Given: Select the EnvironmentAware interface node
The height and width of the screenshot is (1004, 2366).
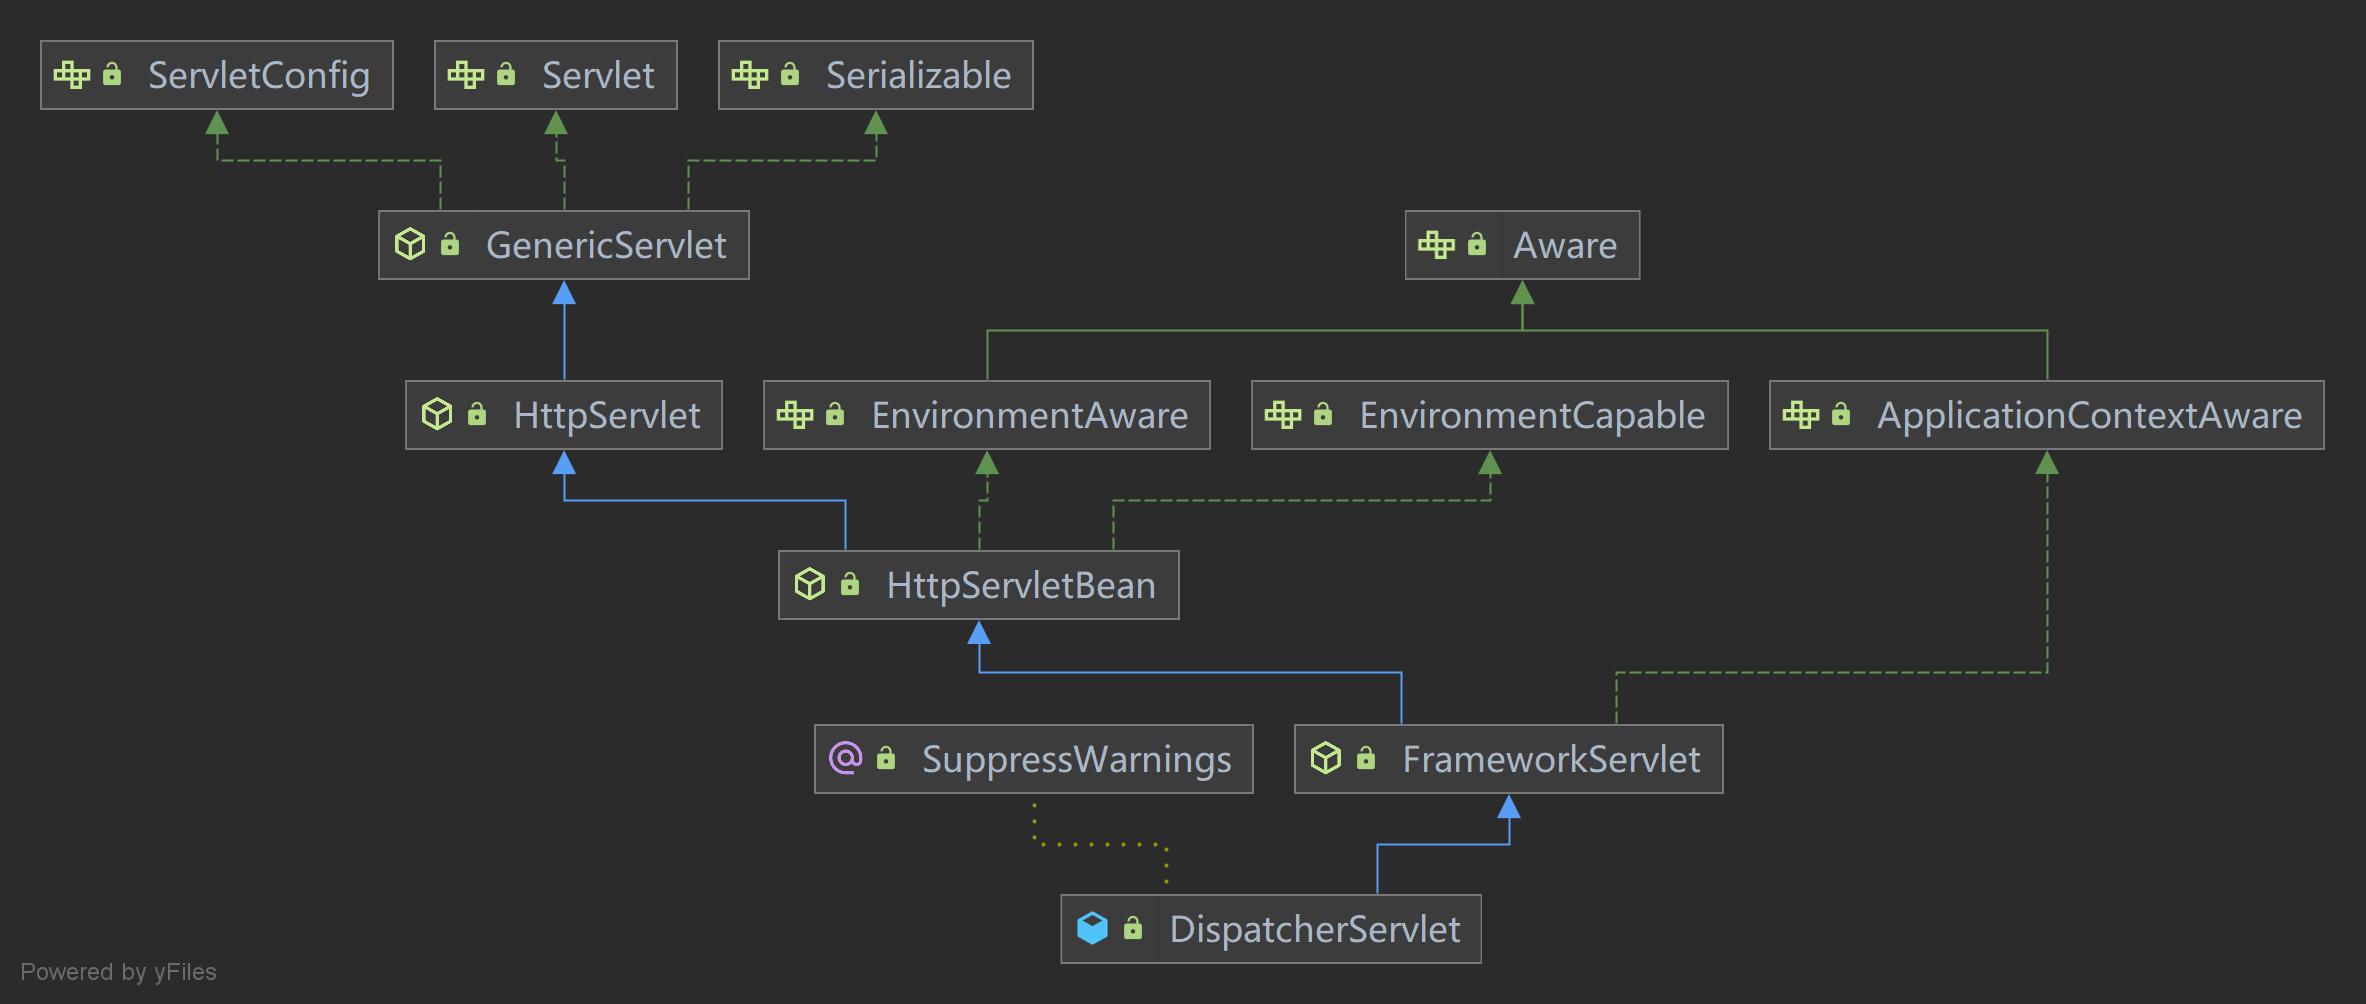Looking at the screenshot, I should [986, 415].
